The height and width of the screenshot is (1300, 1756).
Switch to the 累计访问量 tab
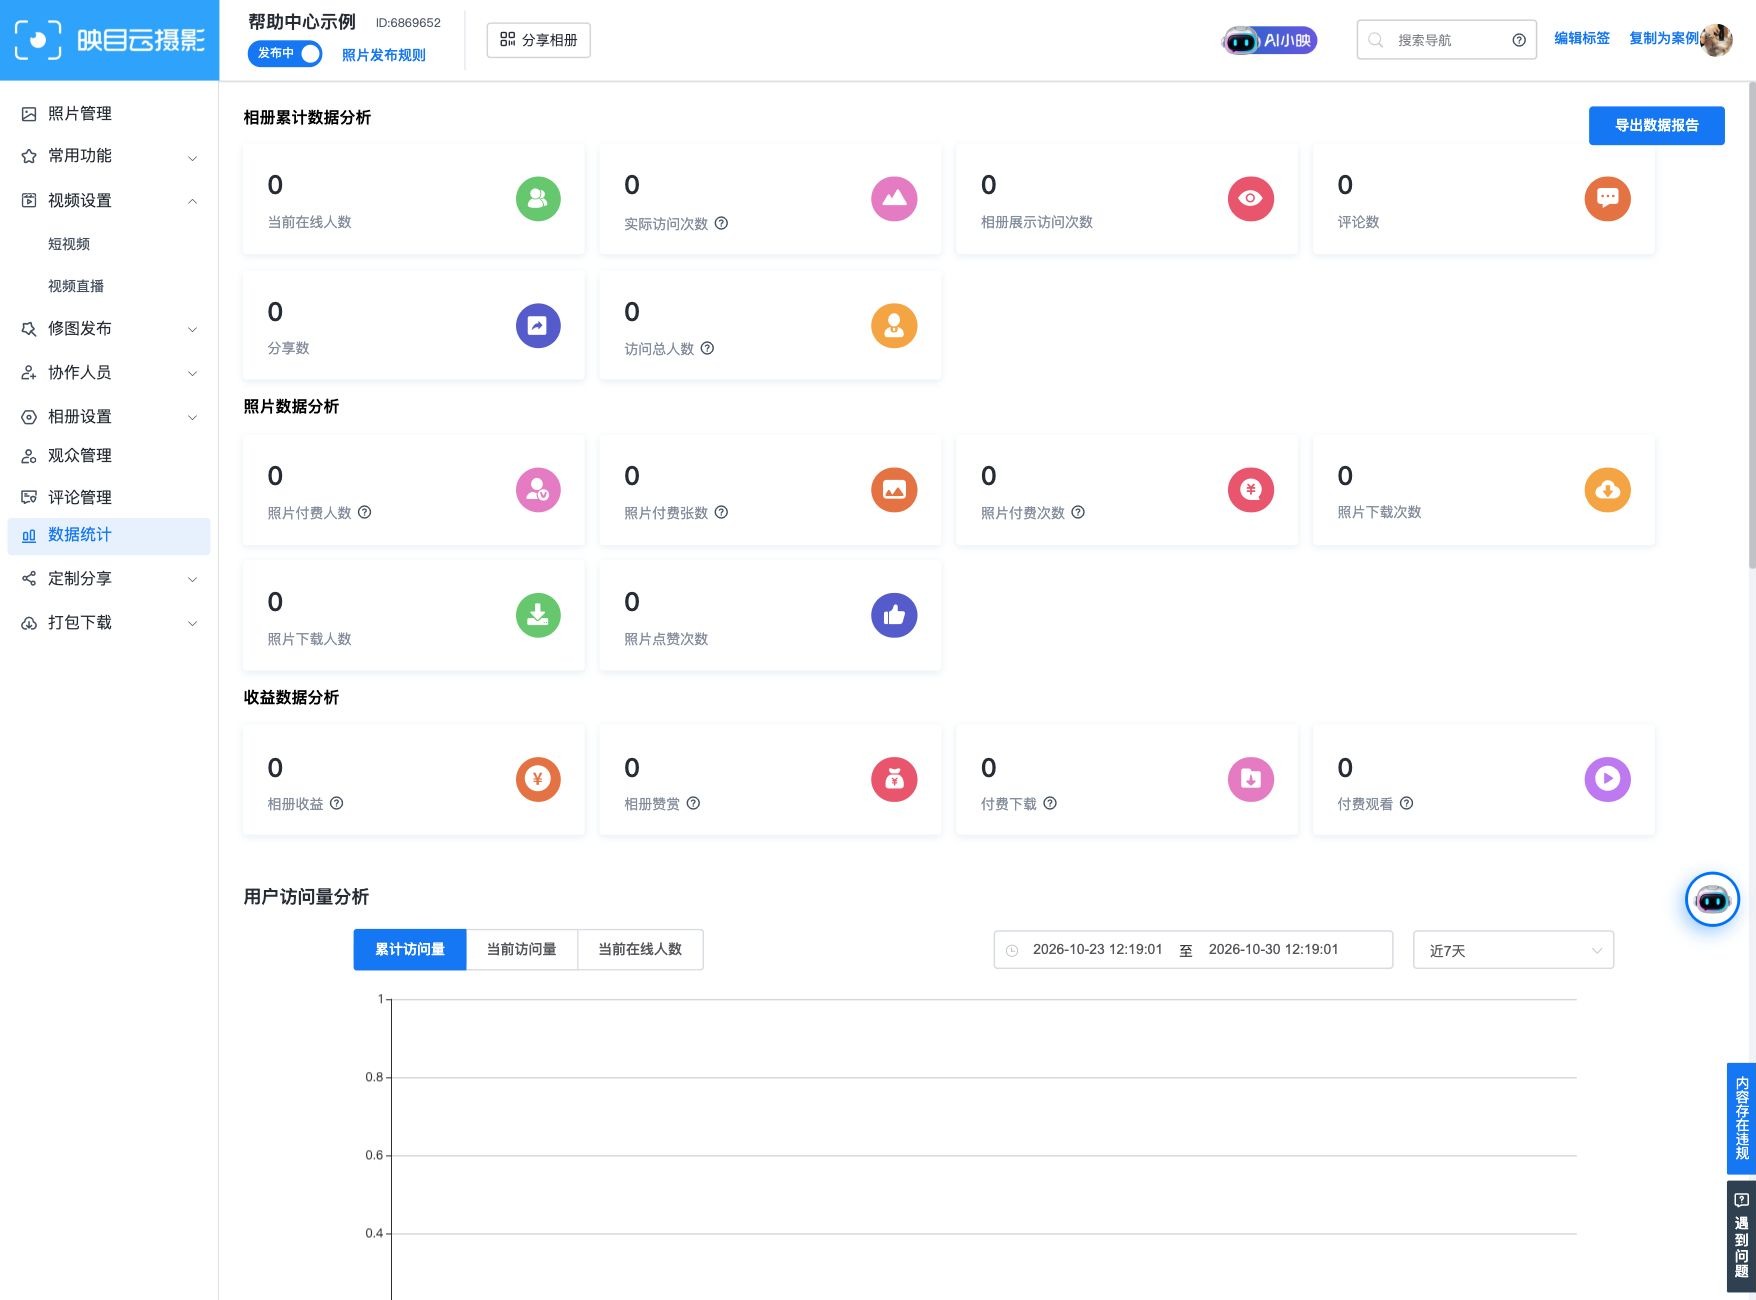click(410, 949)
